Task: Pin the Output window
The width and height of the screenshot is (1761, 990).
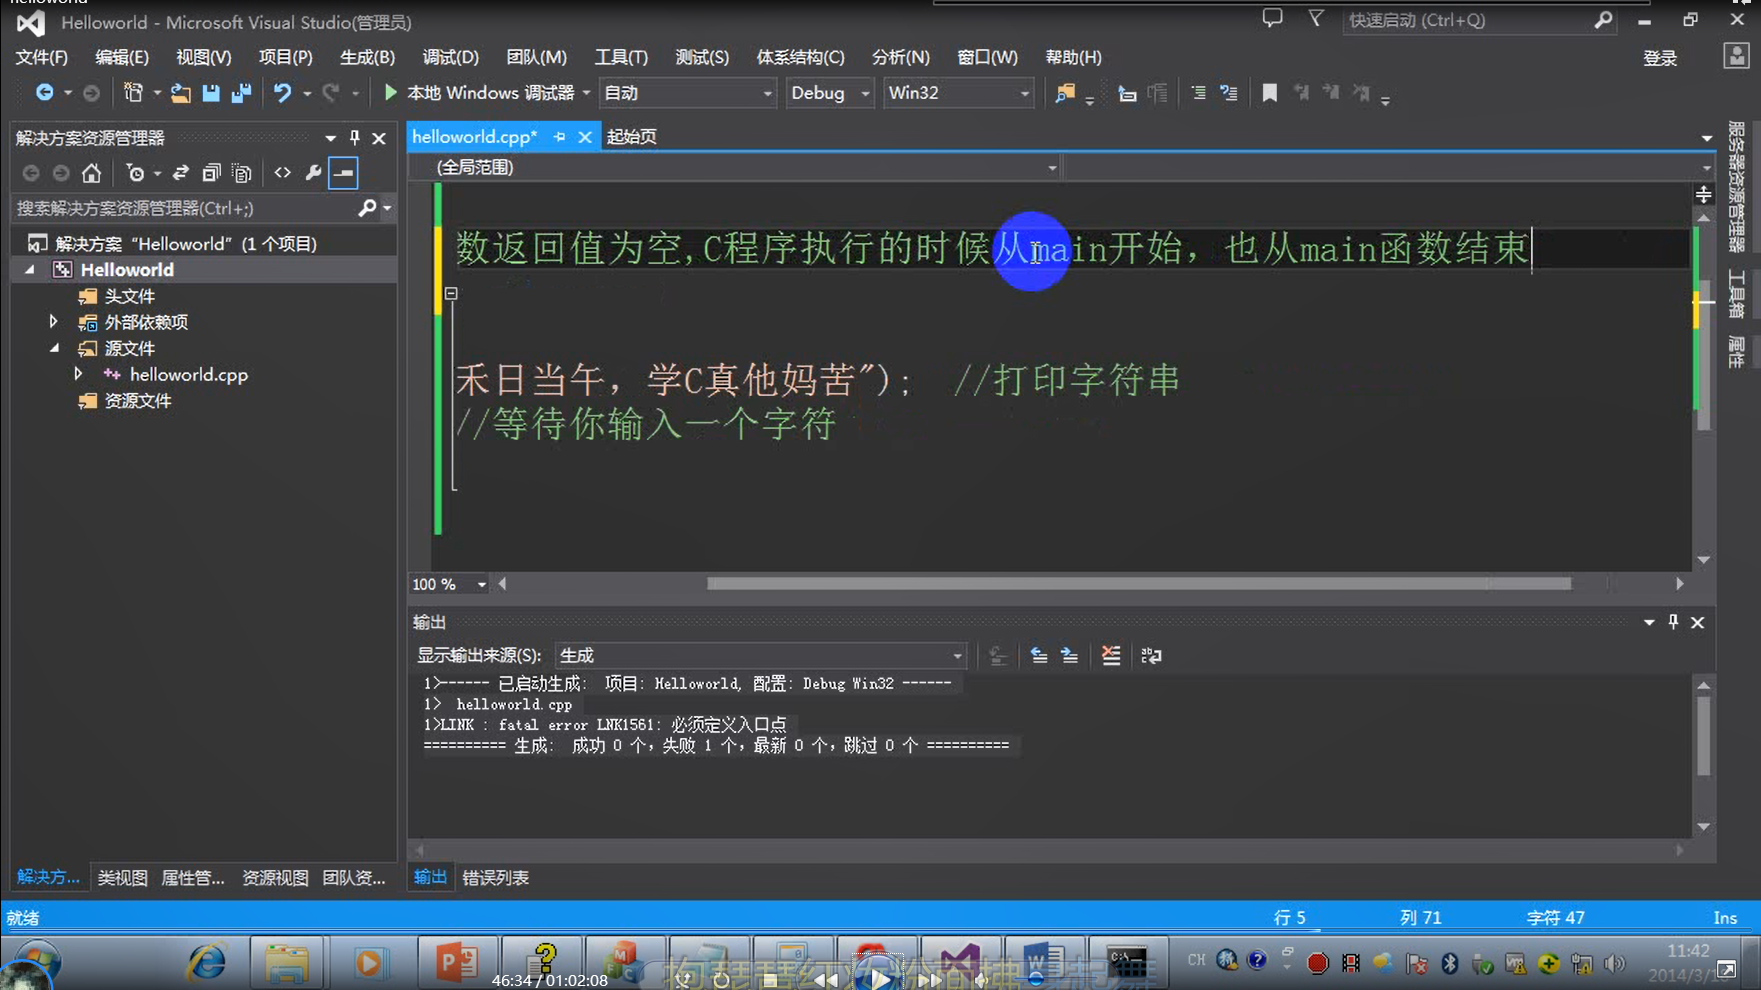Action: coord(1672,622)
